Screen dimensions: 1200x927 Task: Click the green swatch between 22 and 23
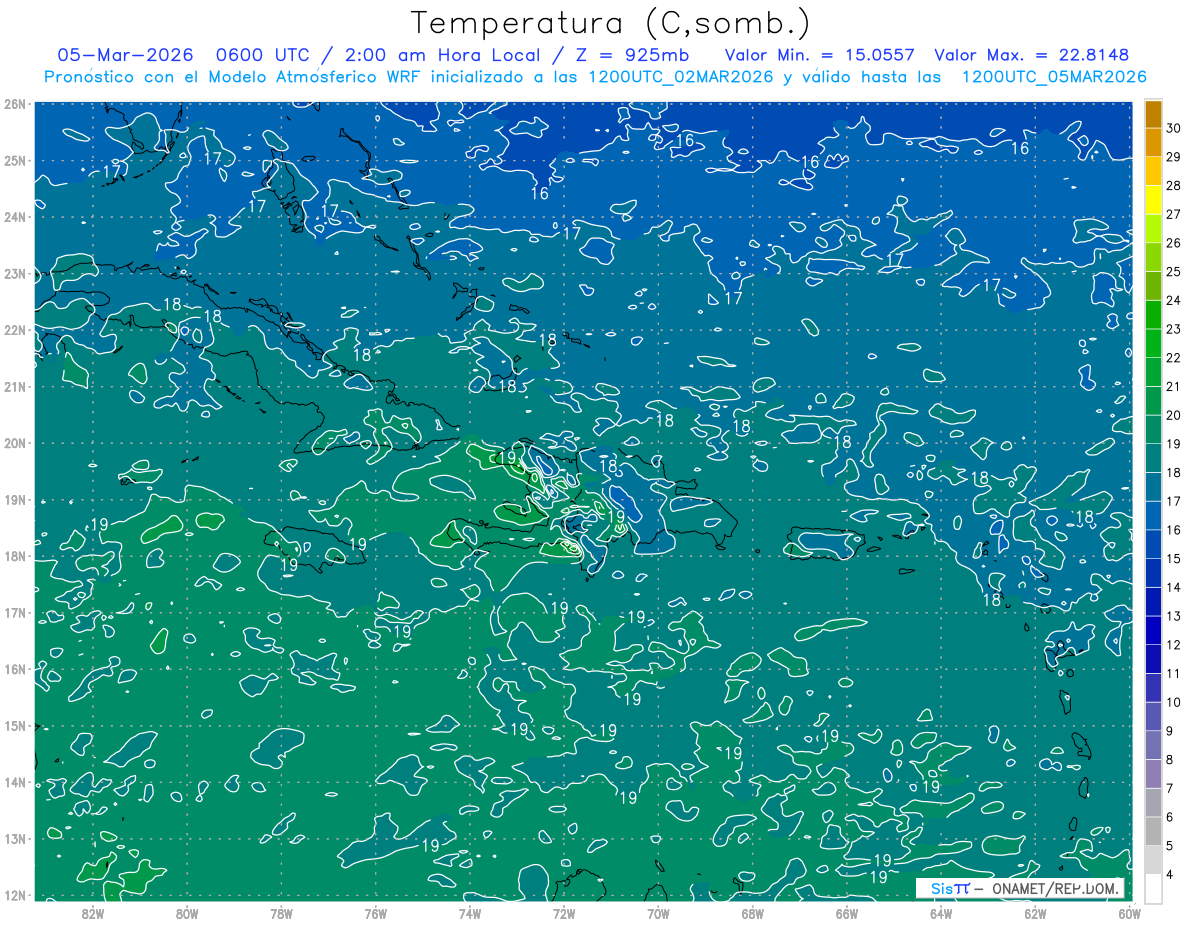[x=1153, y=344]
